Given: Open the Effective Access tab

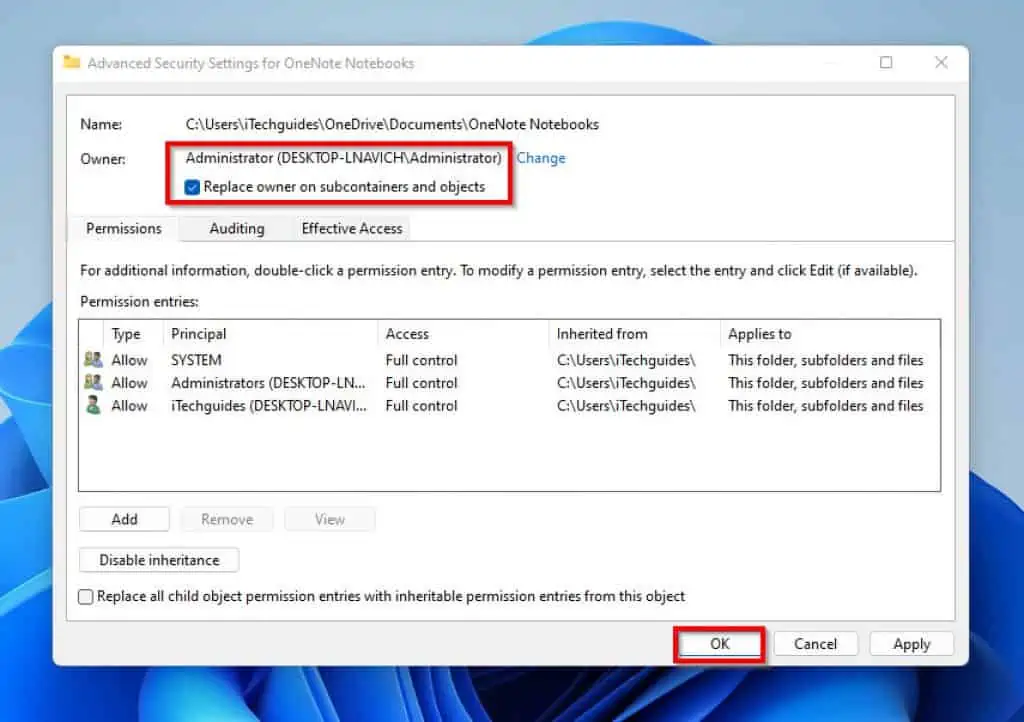Looking at the screenshot, I should click(x=350, y=228).
